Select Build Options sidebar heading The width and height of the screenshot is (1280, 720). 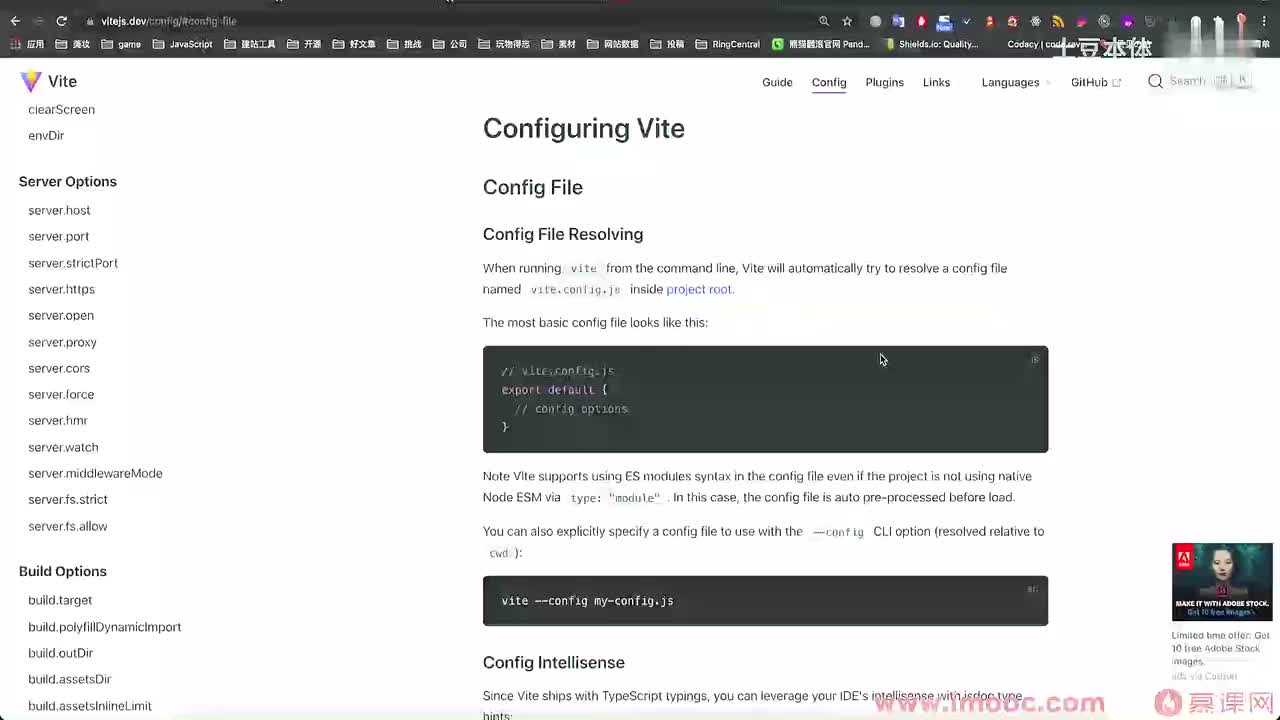[63, 571]
